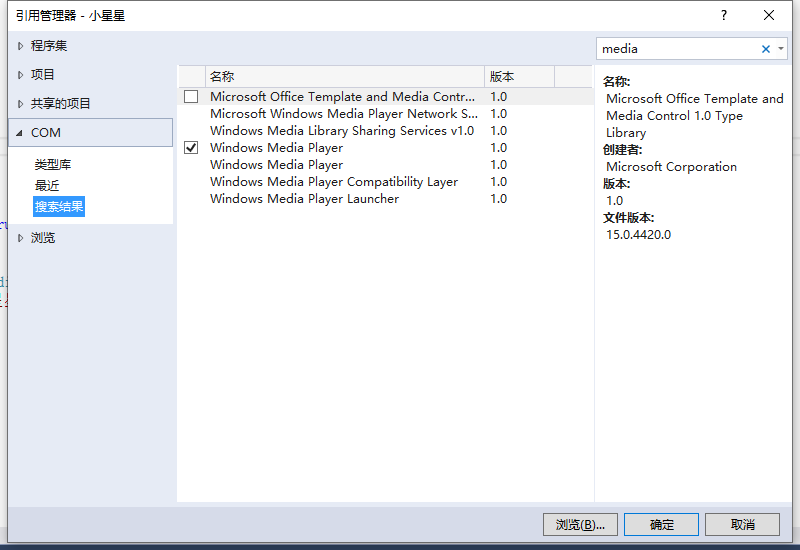Confirm with the 确定 button
Screen dimensions: 800x550
[x=661, y=524]
